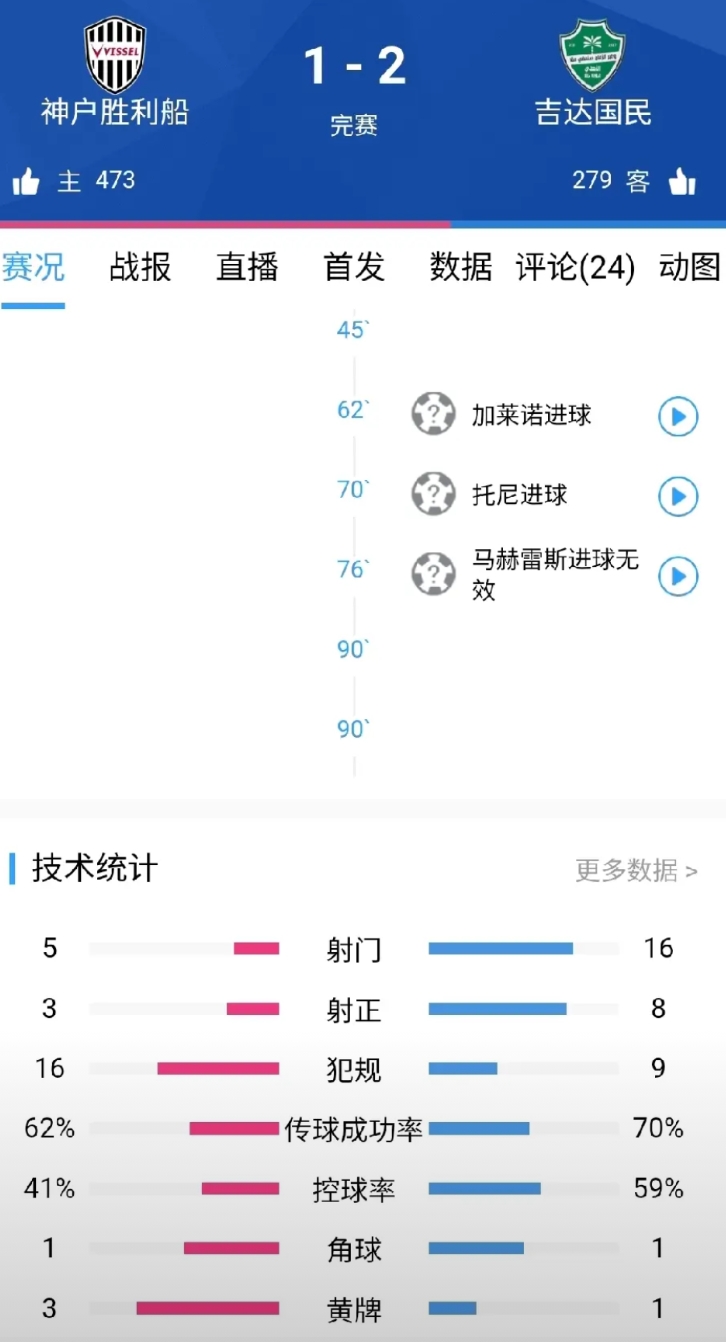Image resolution: width=726 pixels, height=1342 pixels.
Task: Tap the away team thumbs-up icon
Action: coord(682,180)
